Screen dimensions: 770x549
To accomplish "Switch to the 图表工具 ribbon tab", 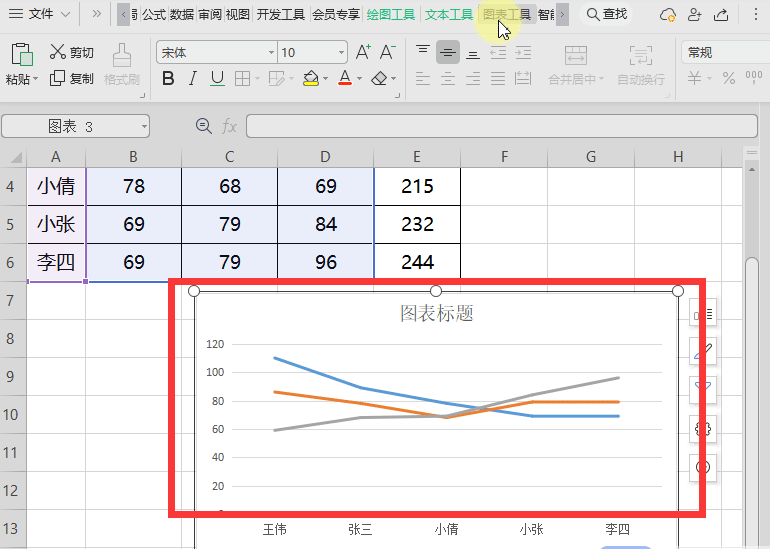I will click(x=506, y=14).
